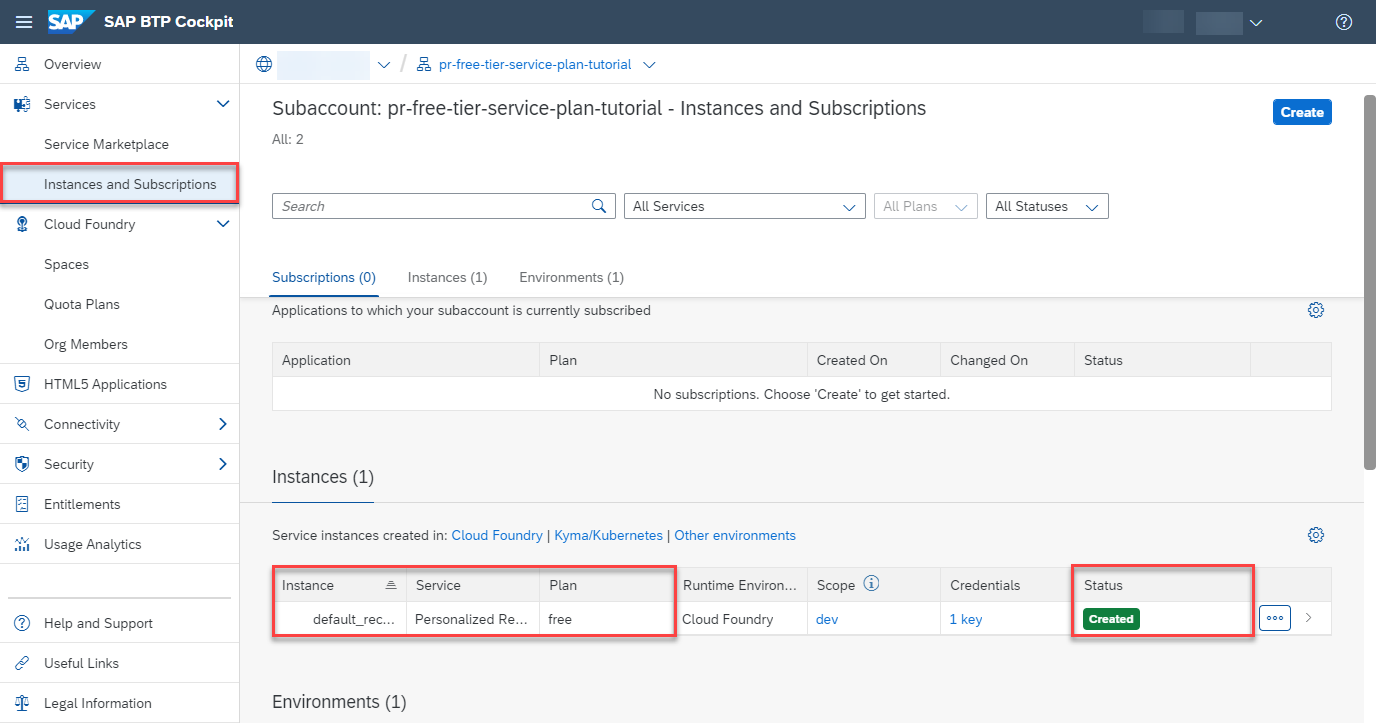The width and height of the screenshot is (1376, 723).
Task: Click the Scope column info icon
Action: (871, 584)
